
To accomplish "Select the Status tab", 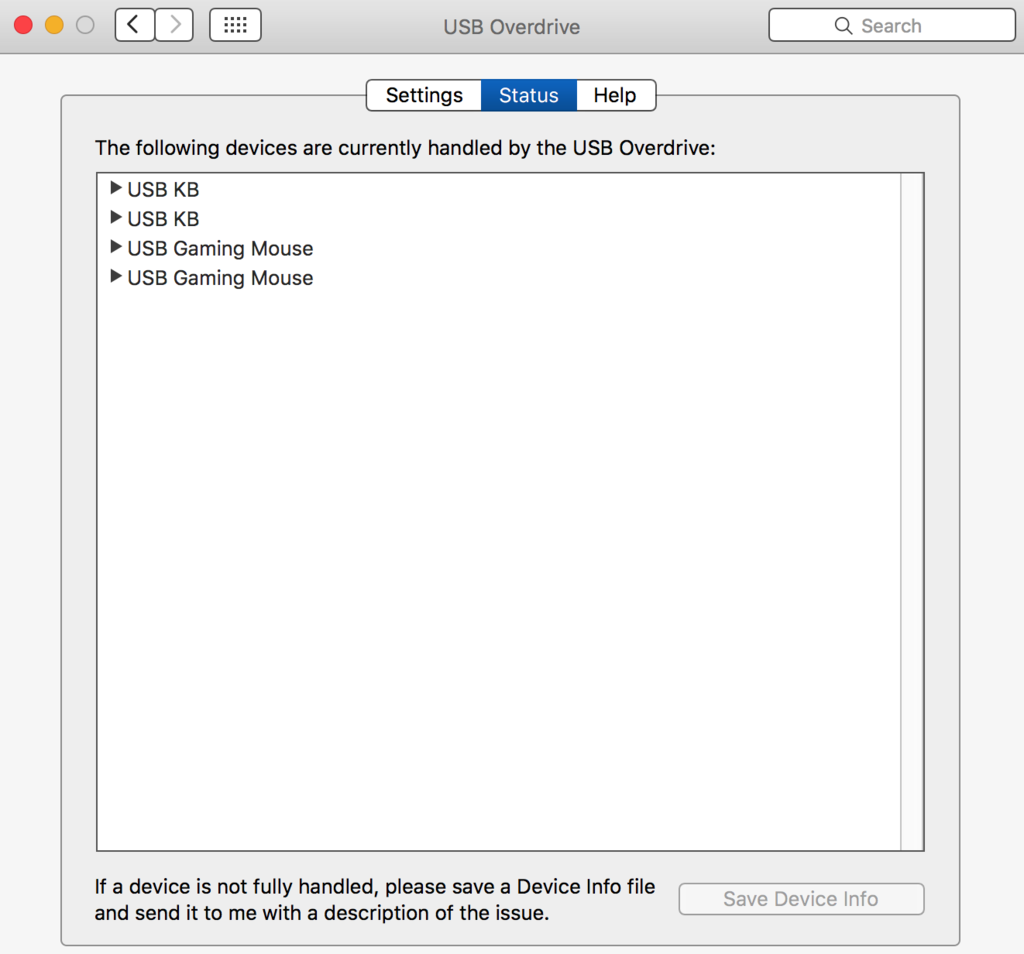I will pyautogui.click(x=529, y=95).
